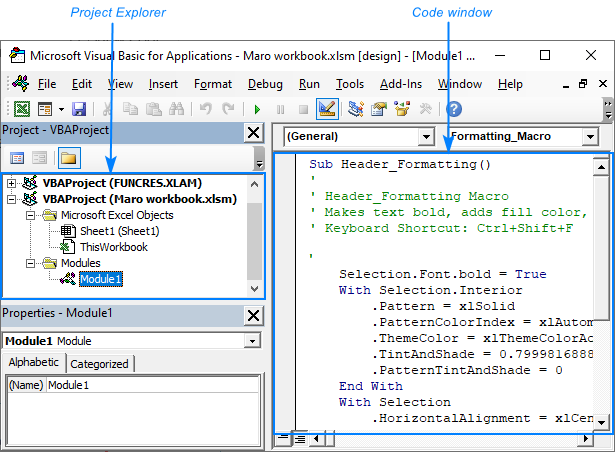The image size is (615, 452).
Task: Open the Format menu
Action: pyautogui.click(x=213, y=84)
